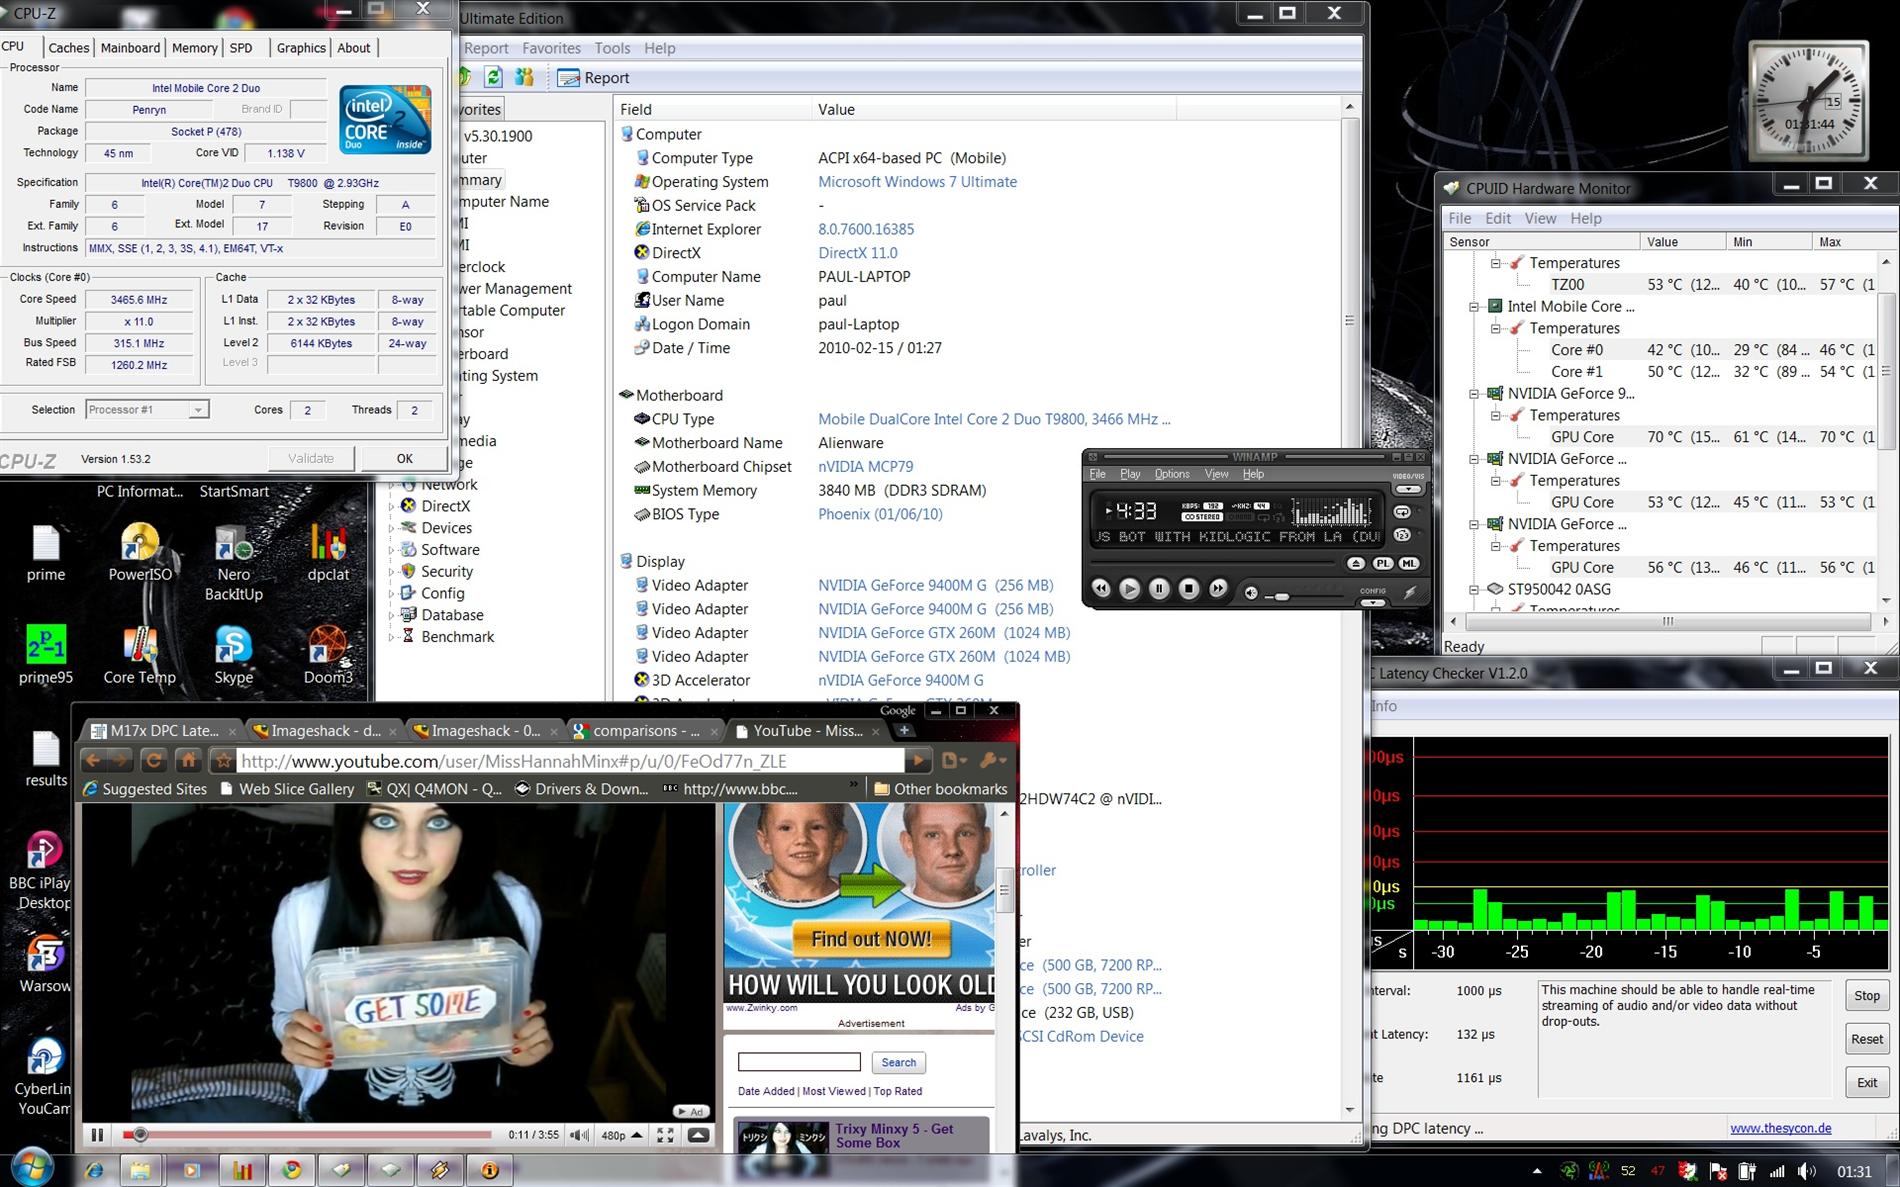
Task: Open Other bookmarks folder
Action: point(940,789)
